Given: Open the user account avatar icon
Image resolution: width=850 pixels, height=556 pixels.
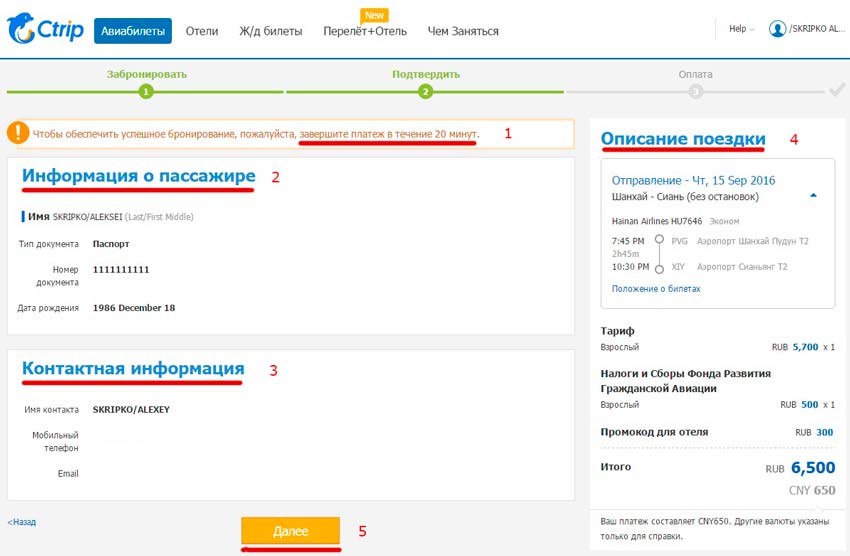Looking at the screenshot, I should click(x=777, y=29).
